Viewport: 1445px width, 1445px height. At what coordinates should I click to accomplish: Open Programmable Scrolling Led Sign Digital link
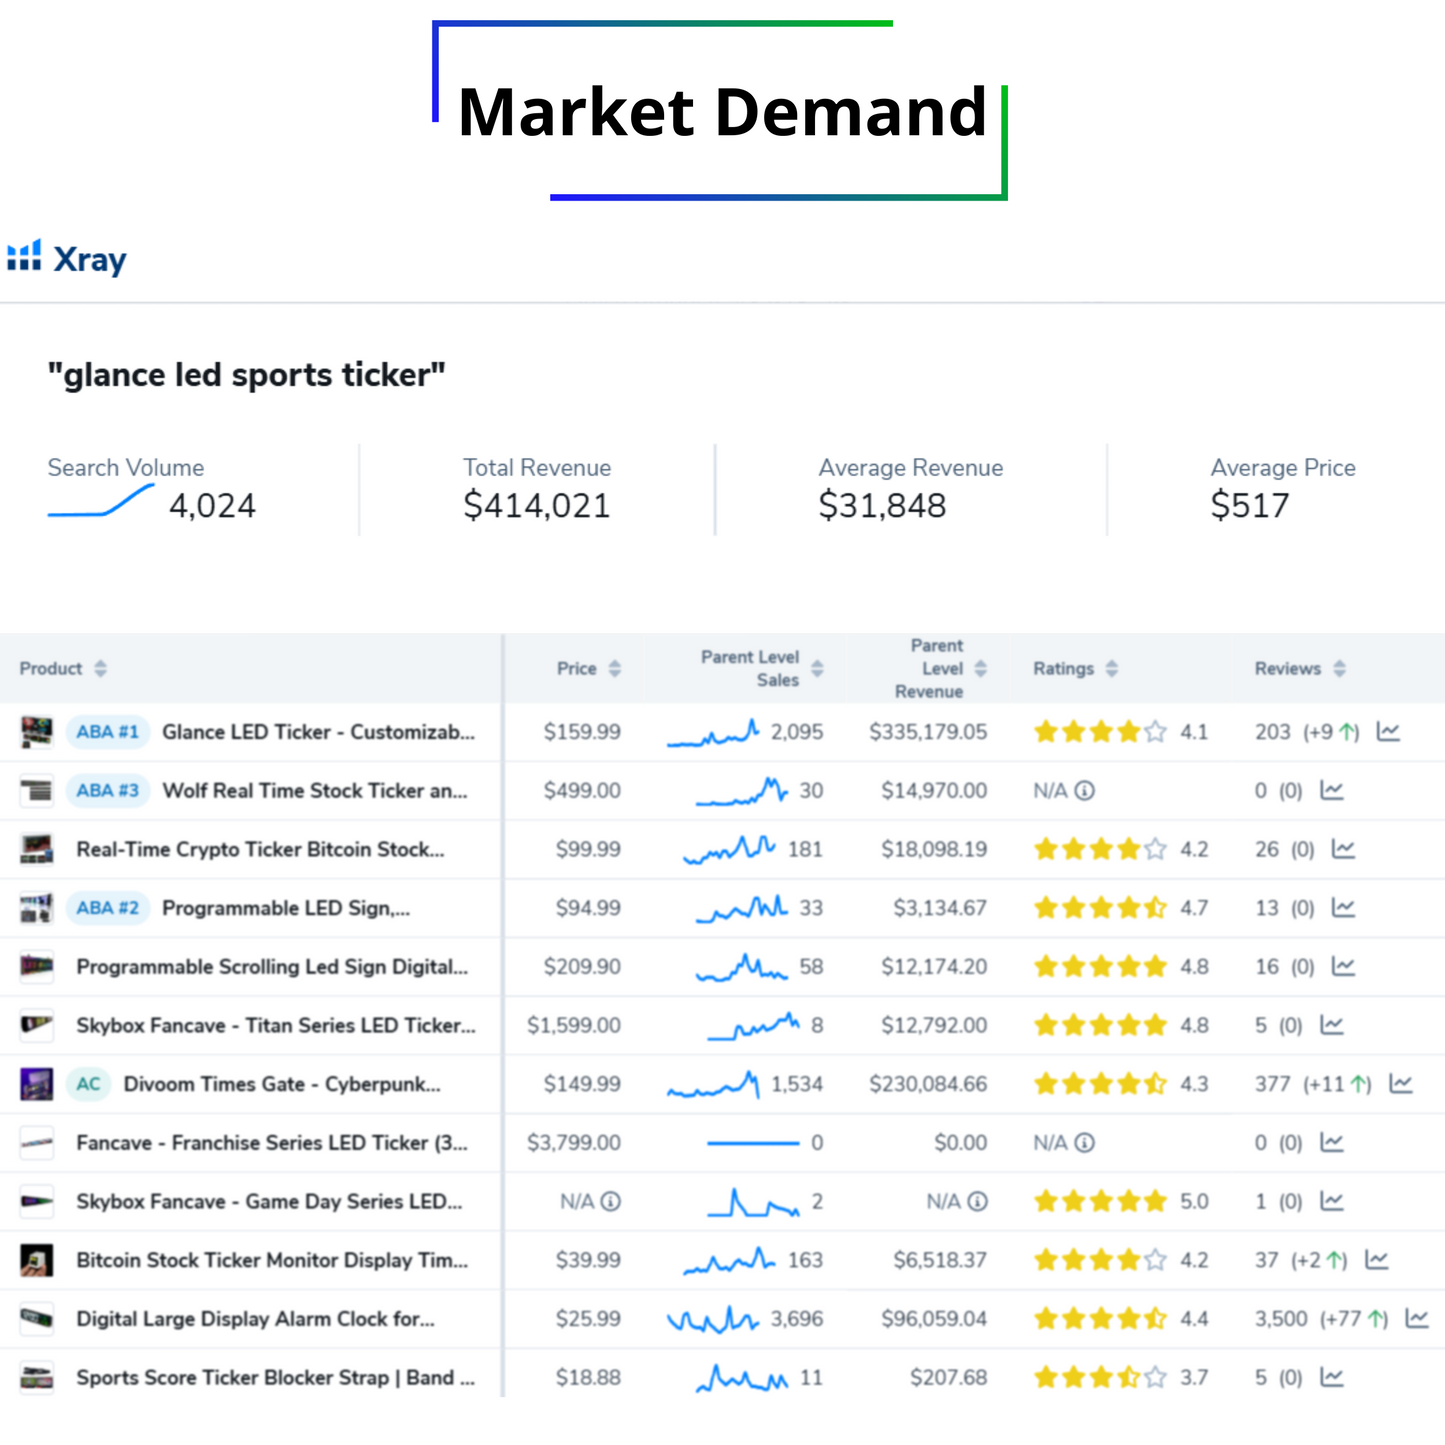click(x=272, y=967)
